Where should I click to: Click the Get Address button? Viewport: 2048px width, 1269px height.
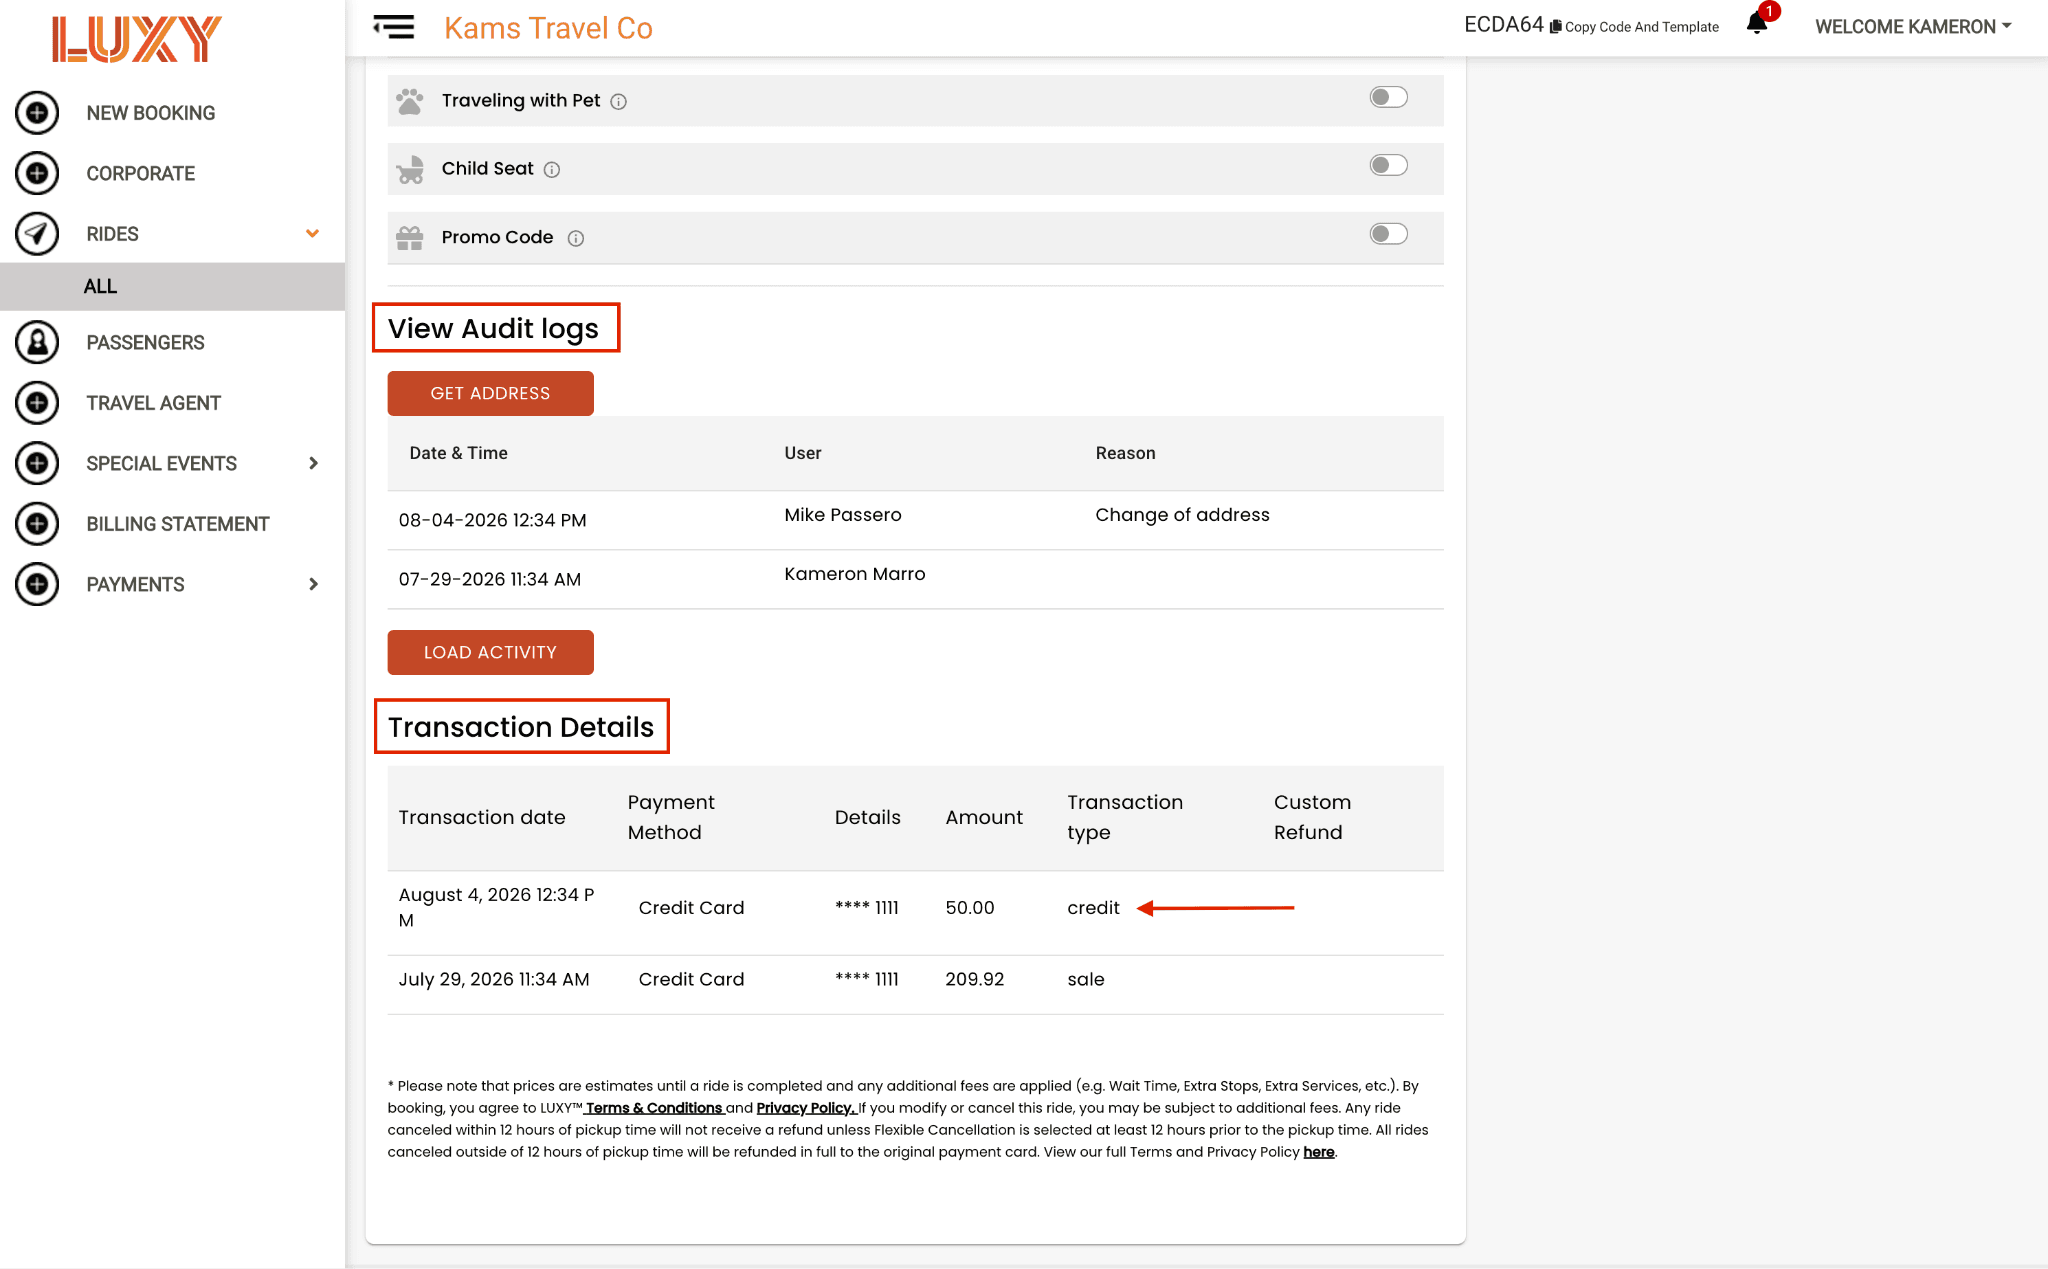(x=490, y=393)
